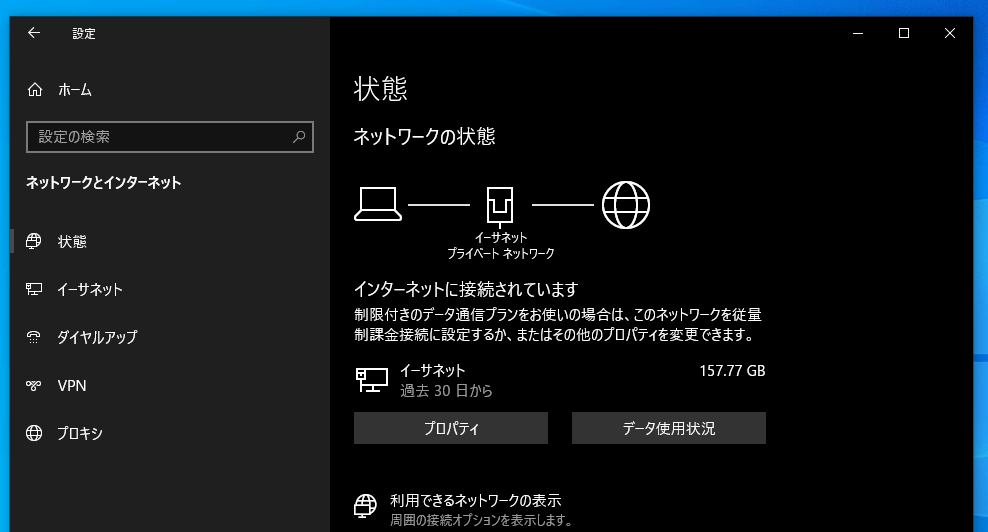Close the Settings window

point(950,33)
